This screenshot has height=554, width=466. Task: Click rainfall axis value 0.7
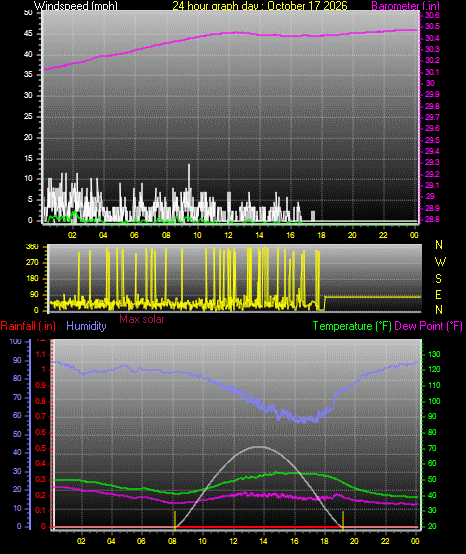[x=41, y=416]
